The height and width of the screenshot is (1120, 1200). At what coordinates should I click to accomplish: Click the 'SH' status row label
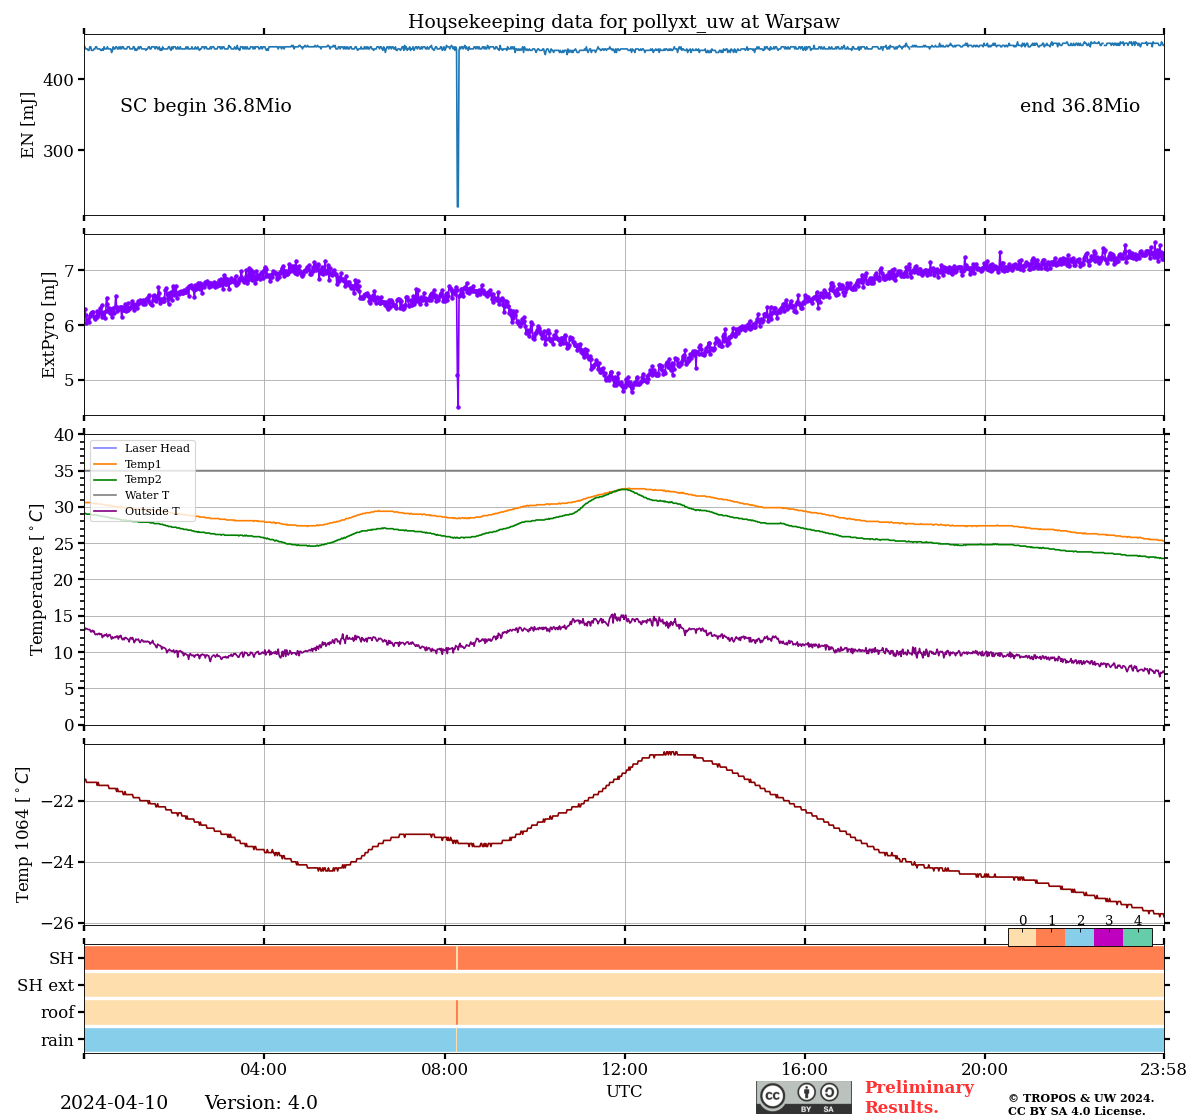pos(62,959)
